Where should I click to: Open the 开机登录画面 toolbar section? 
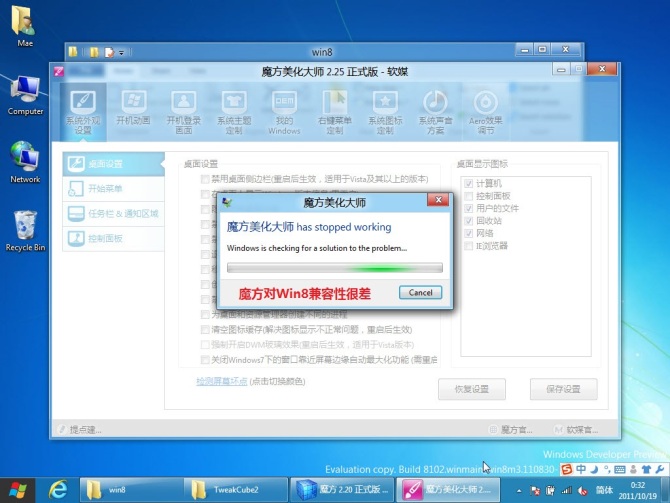click(184, 112)
